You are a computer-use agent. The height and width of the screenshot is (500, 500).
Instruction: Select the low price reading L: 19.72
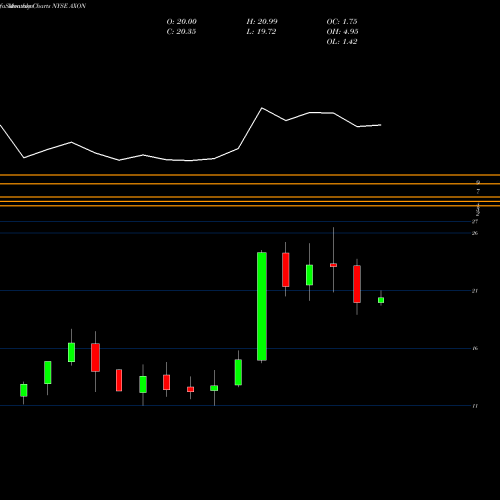[x=261, y=32]
